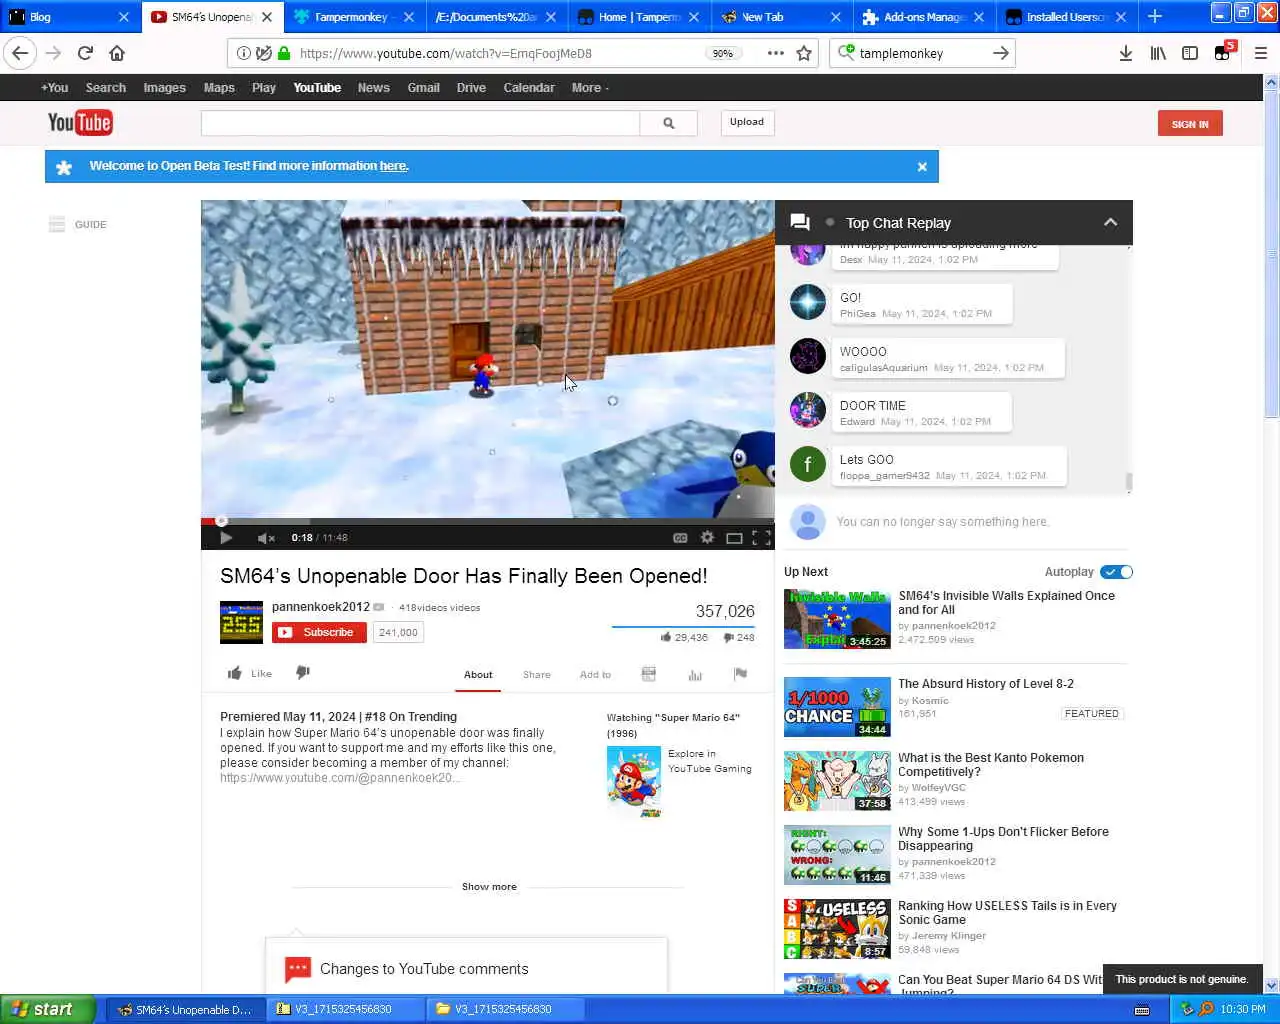Switch to theater mode icon
Viewport: 1280px width, 1024px height.
tap(734, 538)
